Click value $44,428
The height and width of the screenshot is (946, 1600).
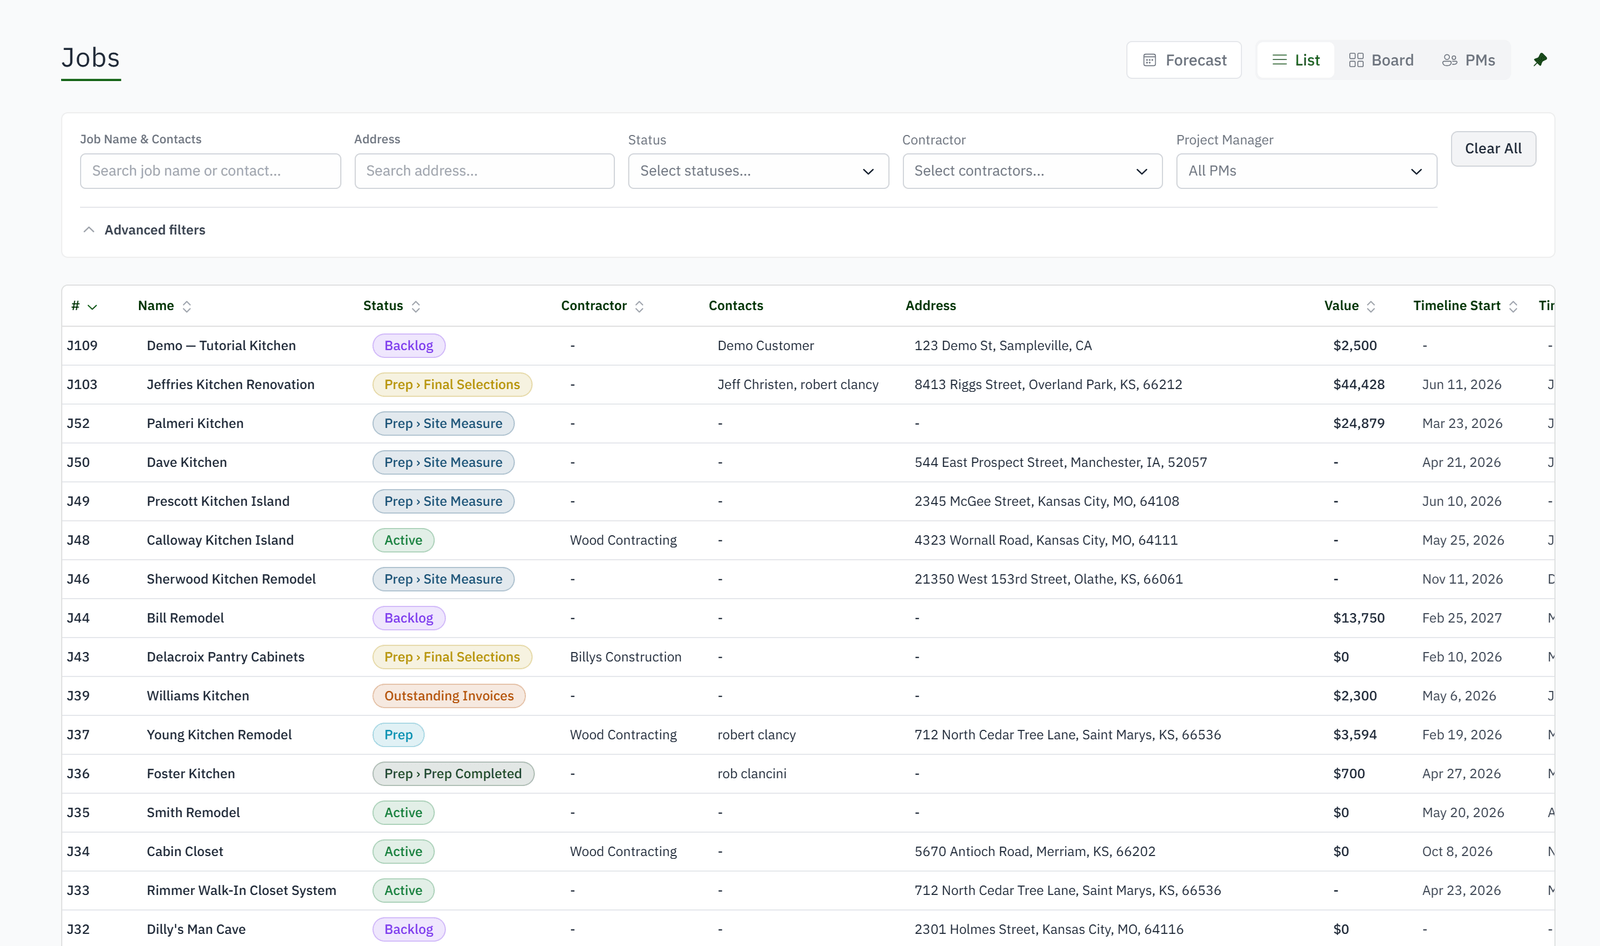[x=1359, y=385]
